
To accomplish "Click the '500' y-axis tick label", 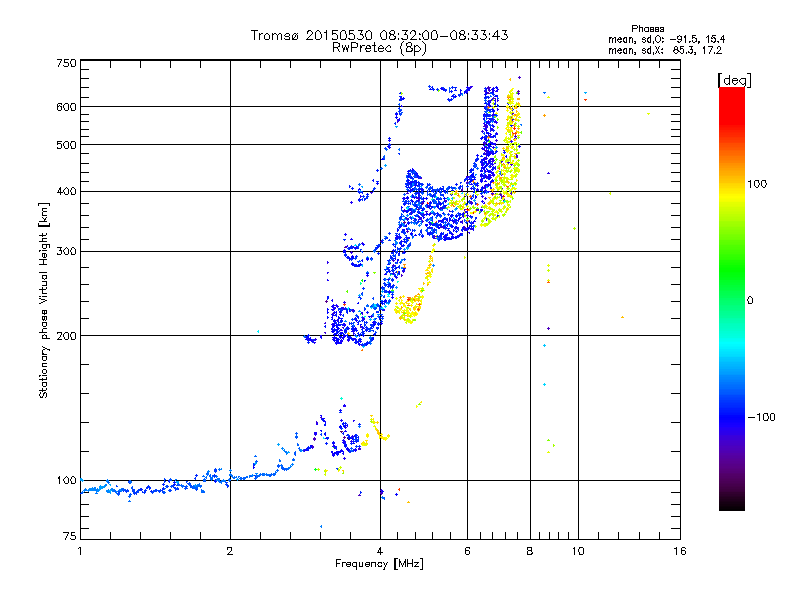I will click(x=66, y=145).
